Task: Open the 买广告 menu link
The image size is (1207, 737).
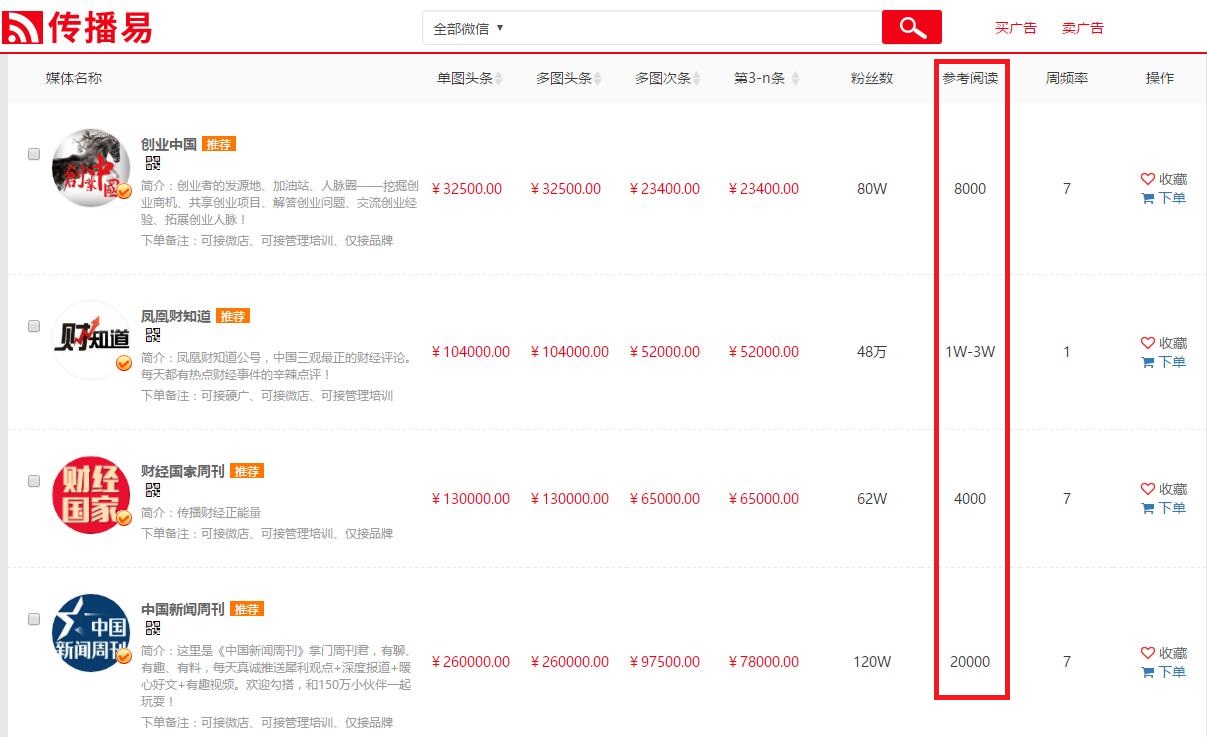Action: (x=1015, y=28)
